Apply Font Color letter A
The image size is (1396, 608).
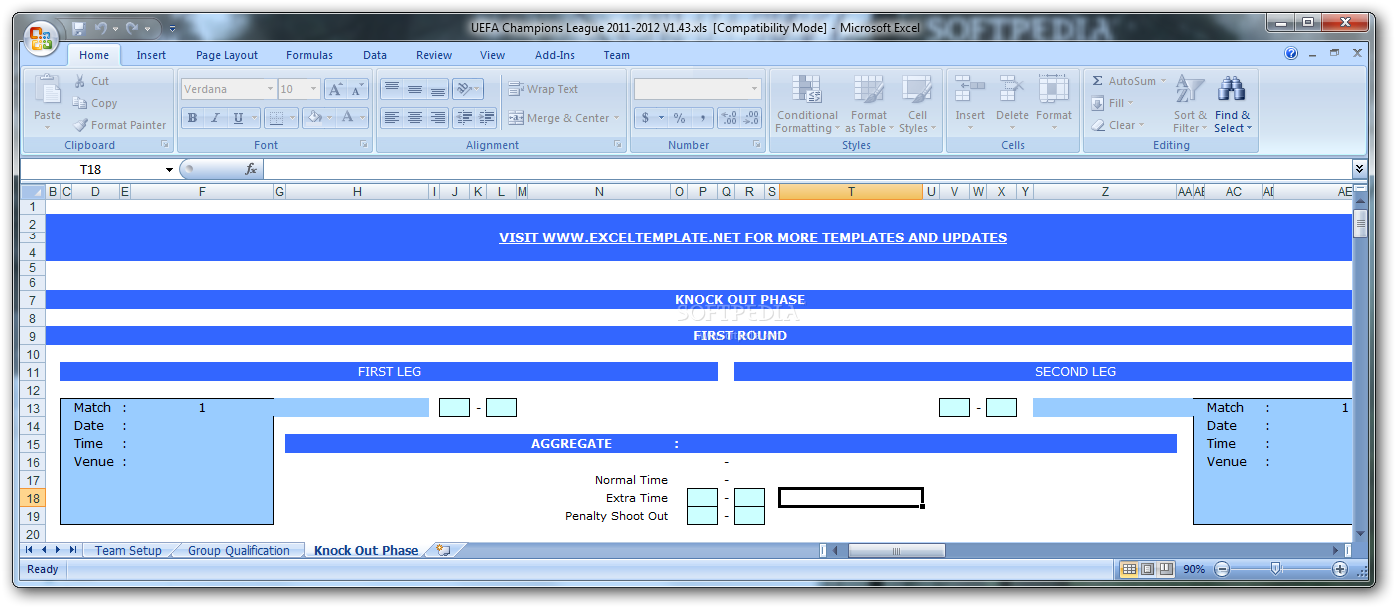click(347, 118)
